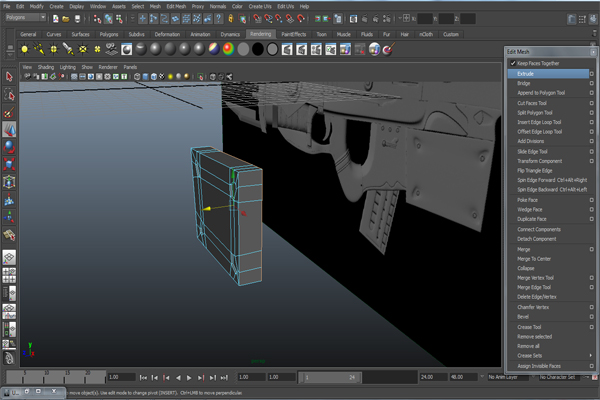Screen dimensions: 600x400
Task: Open the No Character Set dropdown
Action: click(561, 377)
